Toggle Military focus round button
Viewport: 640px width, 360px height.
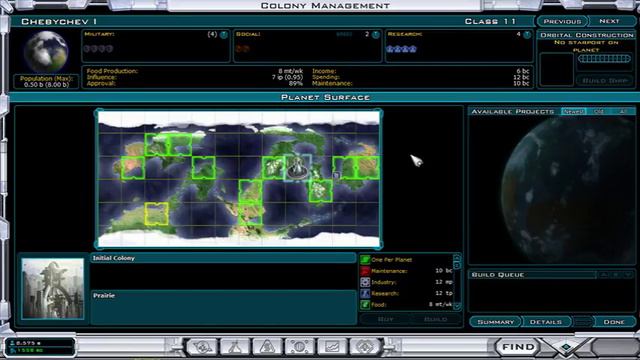224,35
